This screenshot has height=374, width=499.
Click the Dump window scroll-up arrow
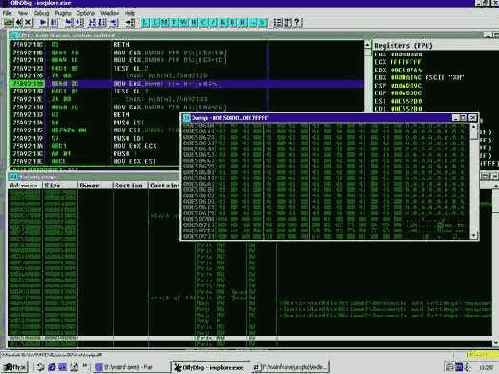click(x=474, y=127)
